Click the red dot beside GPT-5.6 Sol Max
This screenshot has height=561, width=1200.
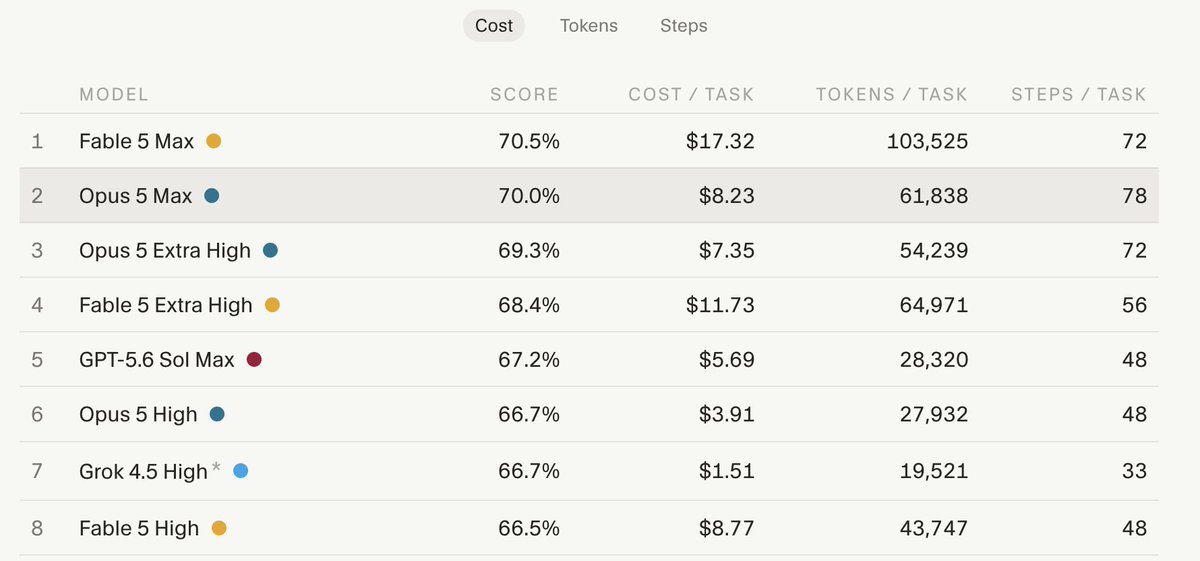(254, 359)
